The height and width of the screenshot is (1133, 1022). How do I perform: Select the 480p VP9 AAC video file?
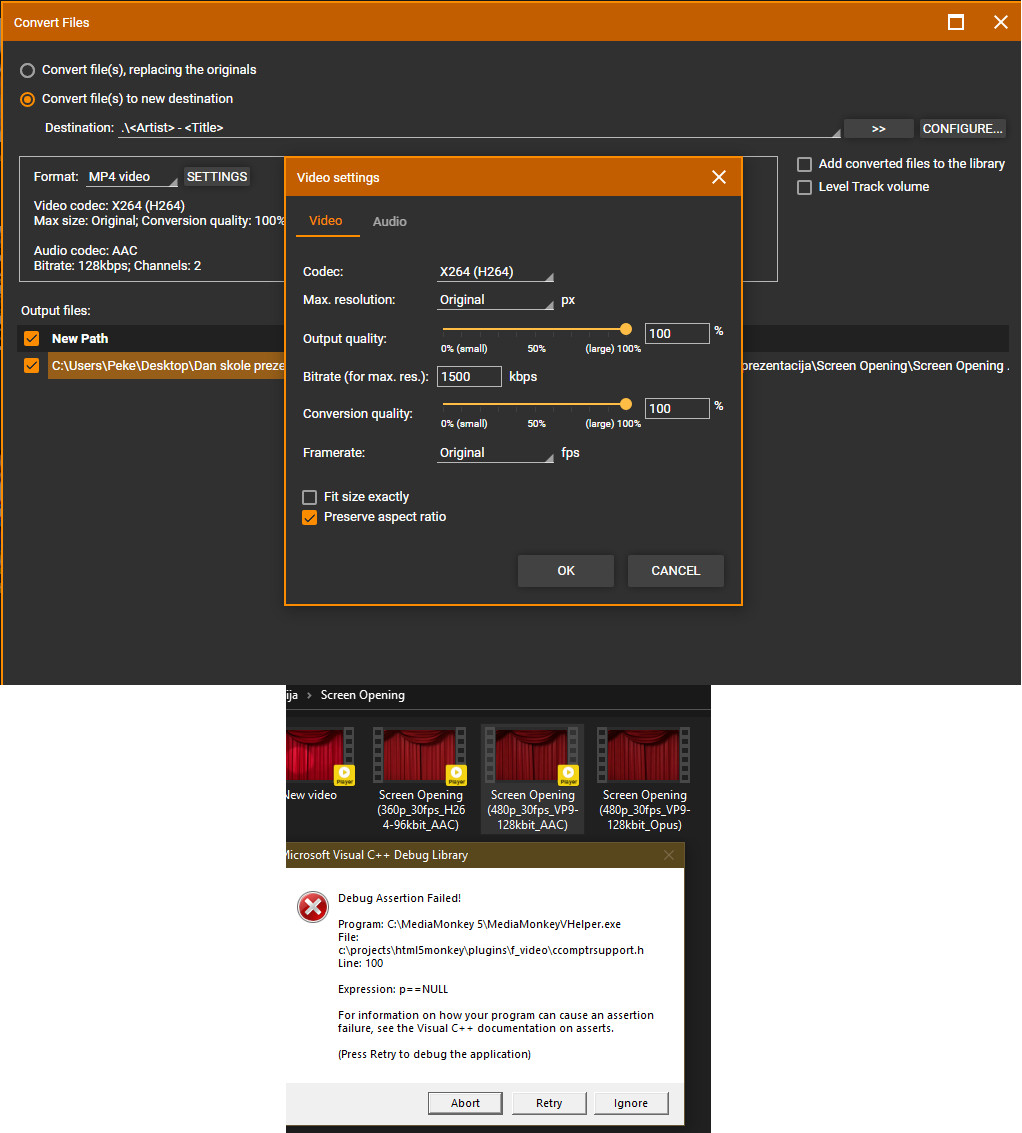532,757
